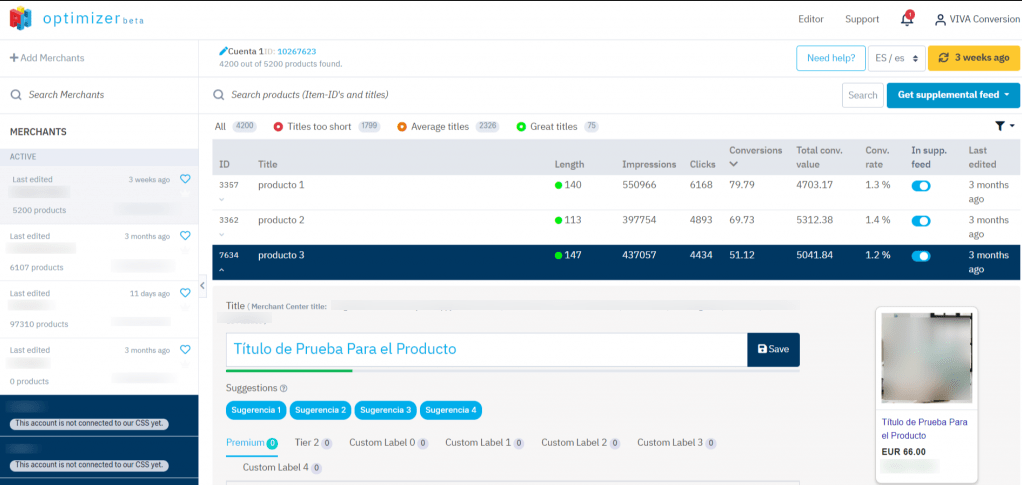The width and height of the screenshot is (1022, 485).
Task: Switch to Custom Label 1 tab
Action: point(484,443)
